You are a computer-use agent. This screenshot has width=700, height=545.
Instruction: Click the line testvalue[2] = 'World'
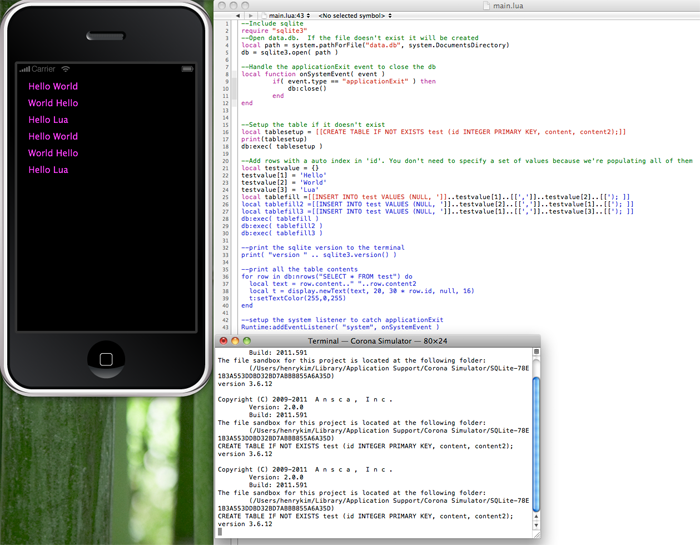tap(284, 183)
